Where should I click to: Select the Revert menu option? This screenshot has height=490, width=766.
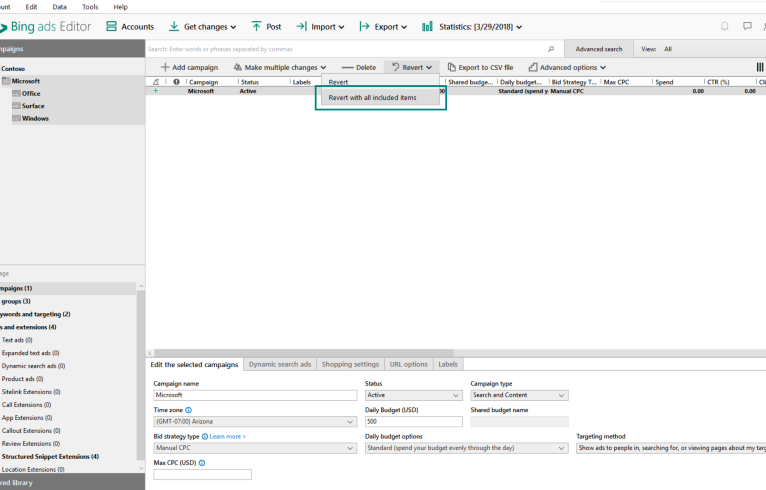pos(339,82)
